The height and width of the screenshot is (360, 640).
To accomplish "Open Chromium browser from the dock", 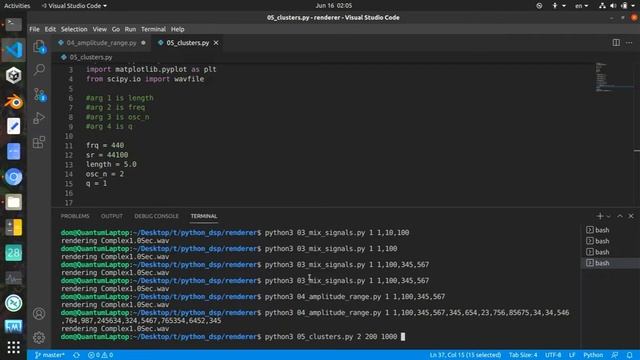I will pos(13,177).
